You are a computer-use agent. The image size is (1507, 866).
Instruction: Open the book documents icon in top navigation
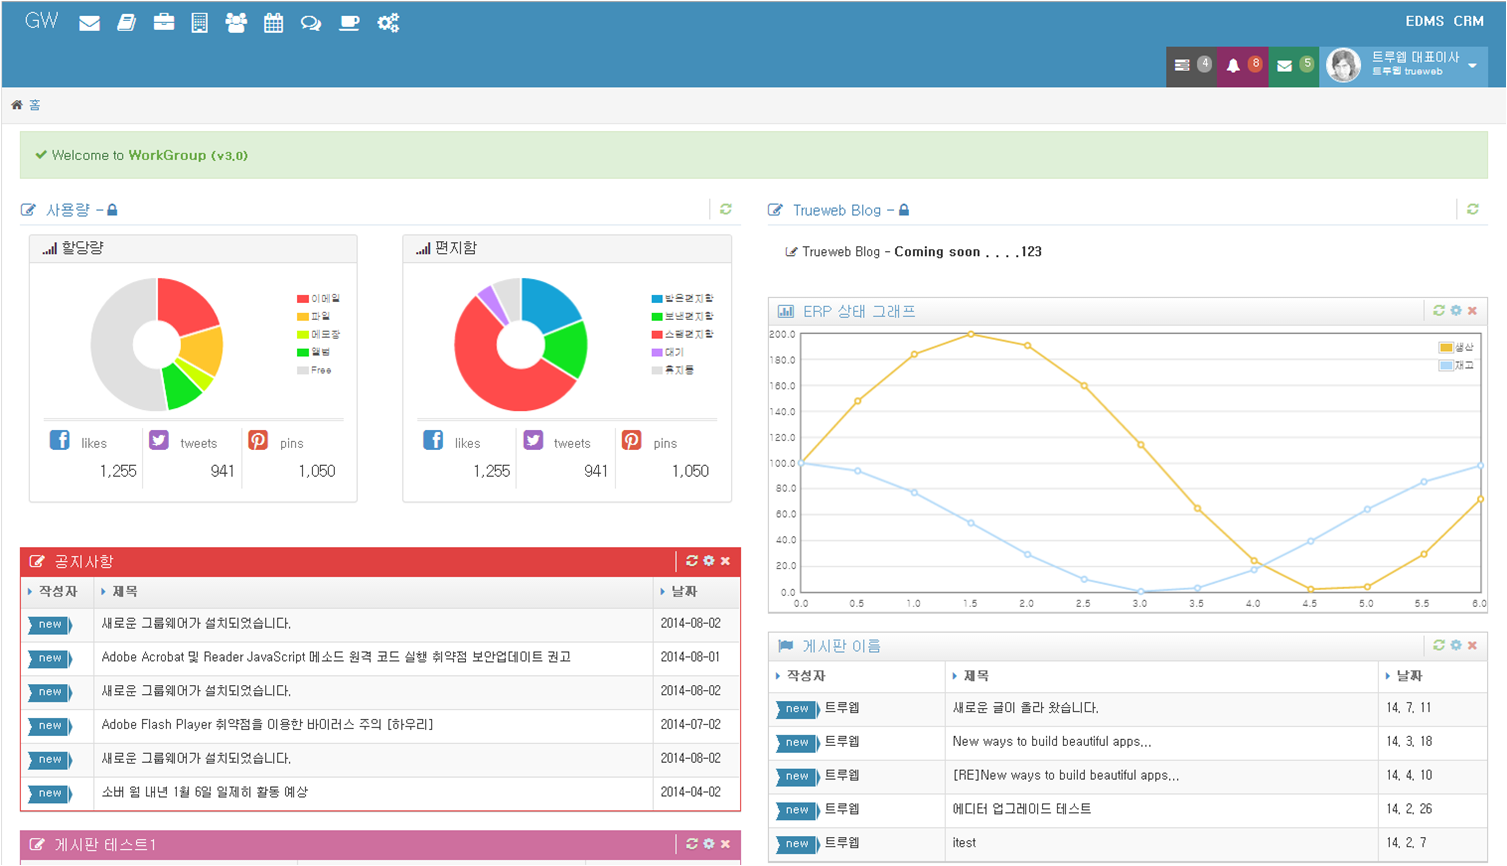click(x=127, y=23)
